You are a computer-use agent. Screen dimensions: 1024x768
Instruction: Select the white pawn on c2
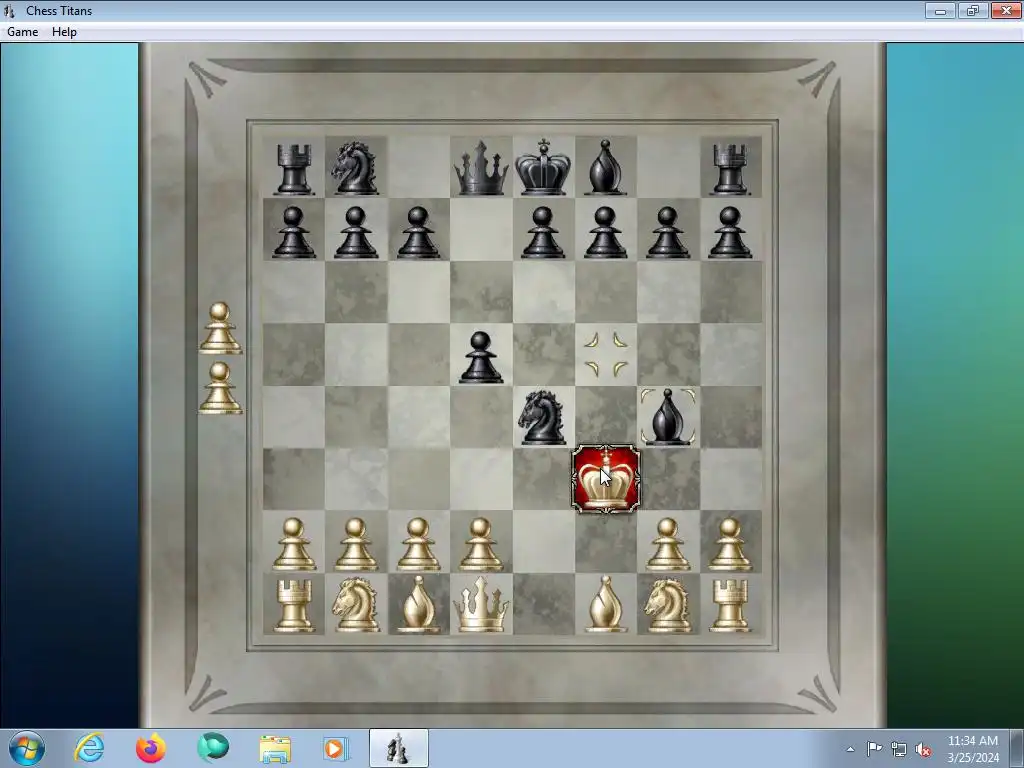coord(418,544)
